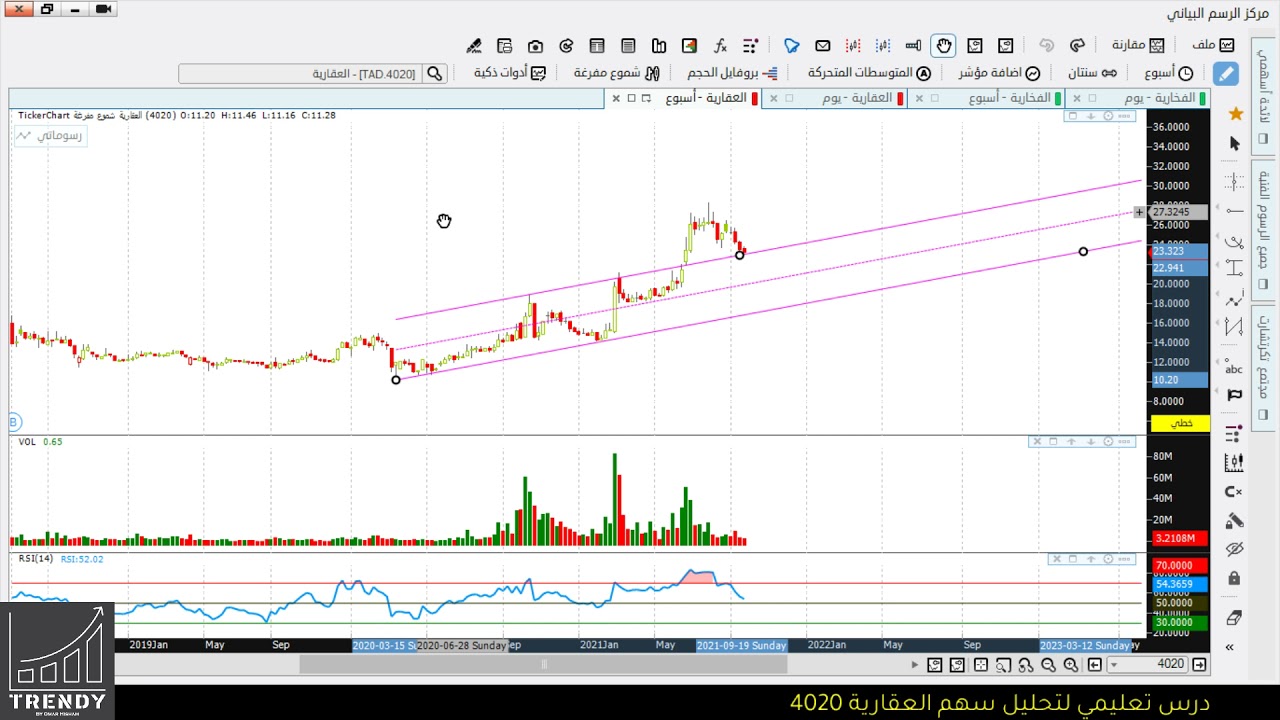The width and height of the screenshot is (1280, 720).
Task: Click the ستتان button
Action: coord(1092,73)
